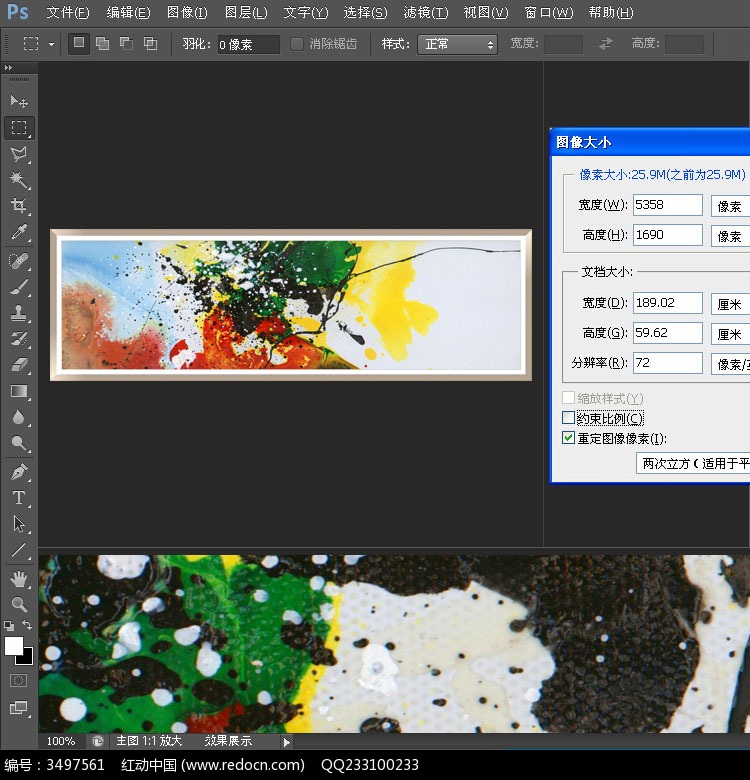Open the tool preset picker arrow

[x=51, y=44]
